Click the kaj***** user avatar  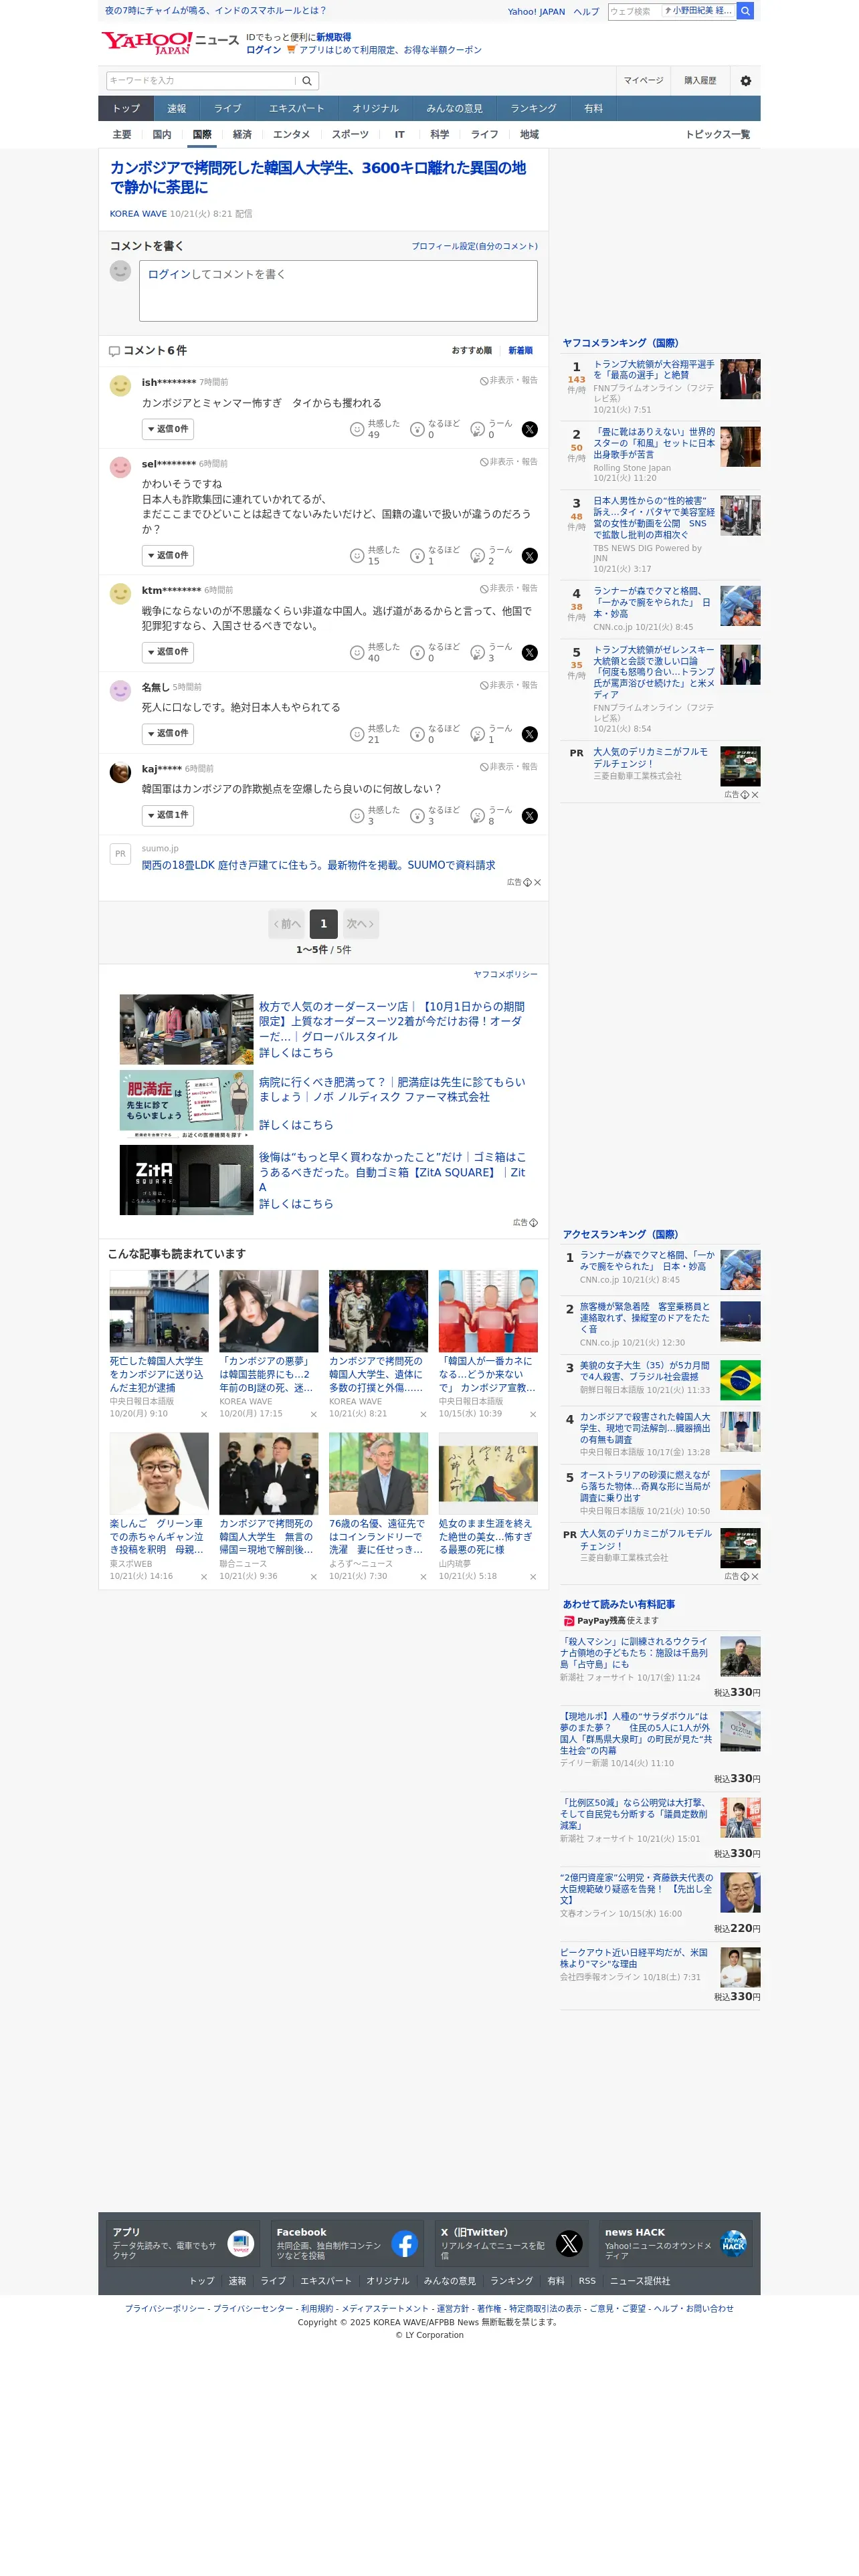120,772
